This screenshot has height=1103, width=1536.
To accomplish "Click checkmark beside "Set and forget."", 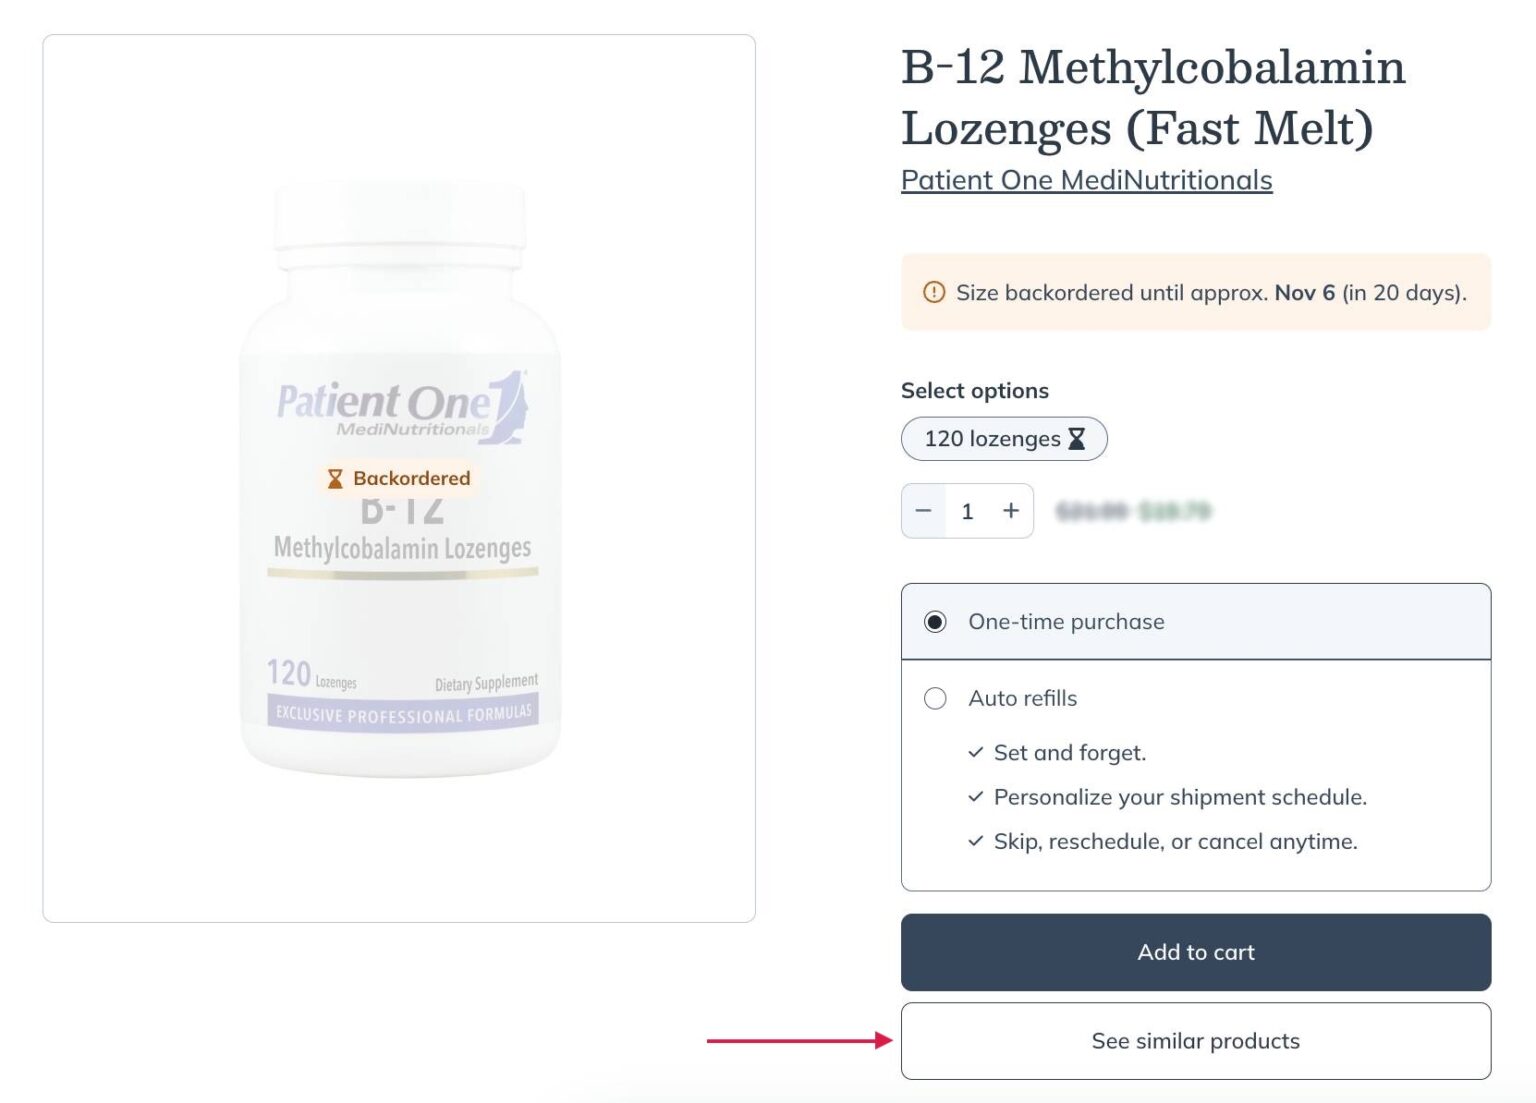I will click(975, 752).
